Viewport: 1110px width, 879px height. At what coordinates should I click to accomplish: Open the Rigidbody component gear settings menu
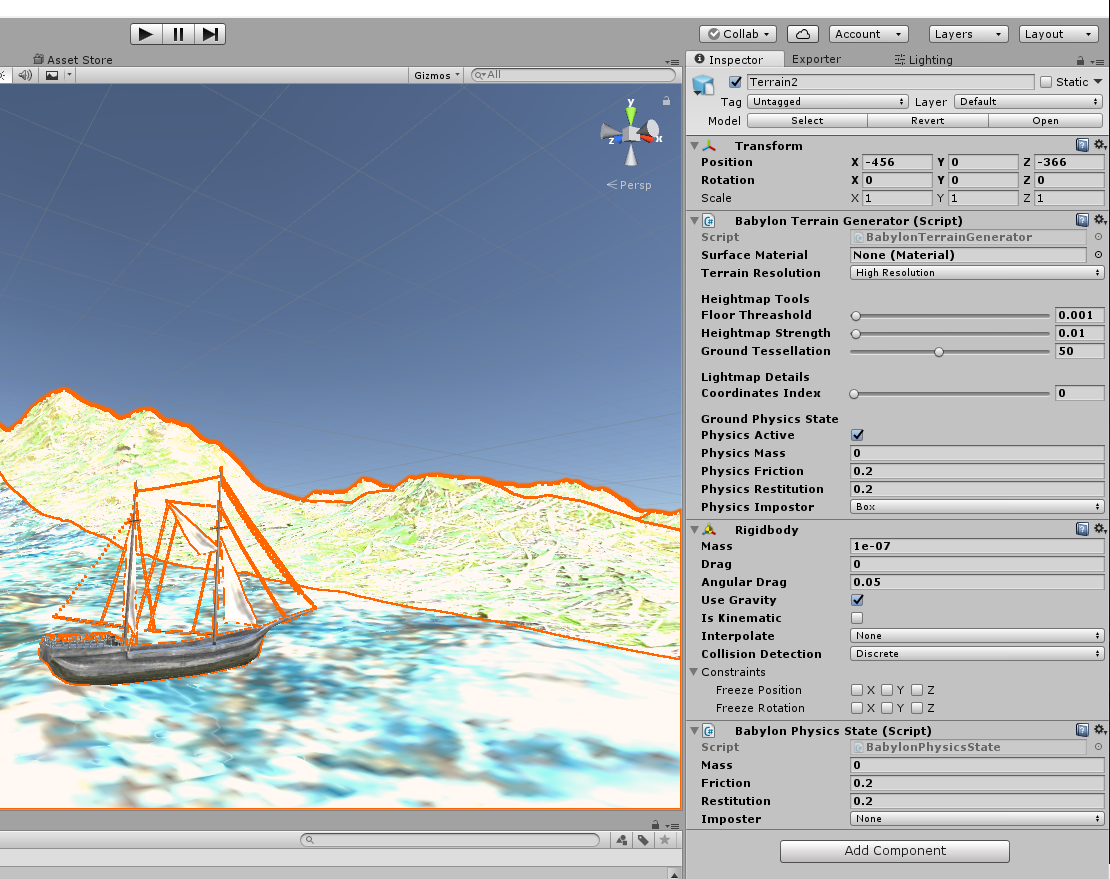(x=1099, y=529)
